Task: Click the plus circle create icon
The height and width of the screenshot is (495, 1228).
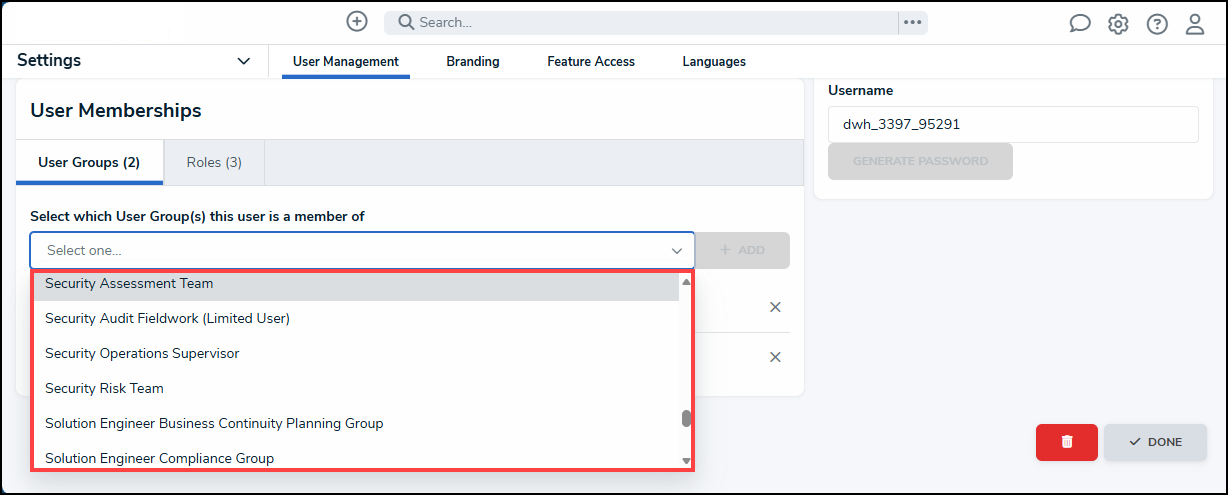Action: coord(357,21)
